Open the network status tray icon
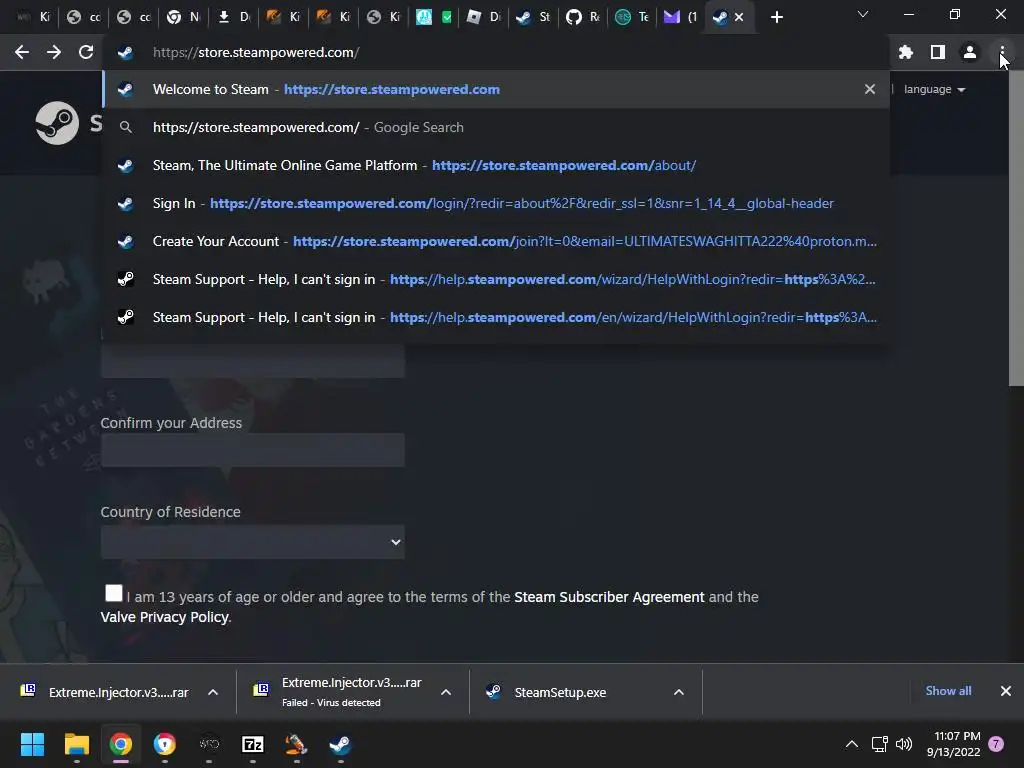Image resolution: width=1024 pixels, height=768 pixels. [879, 744]
